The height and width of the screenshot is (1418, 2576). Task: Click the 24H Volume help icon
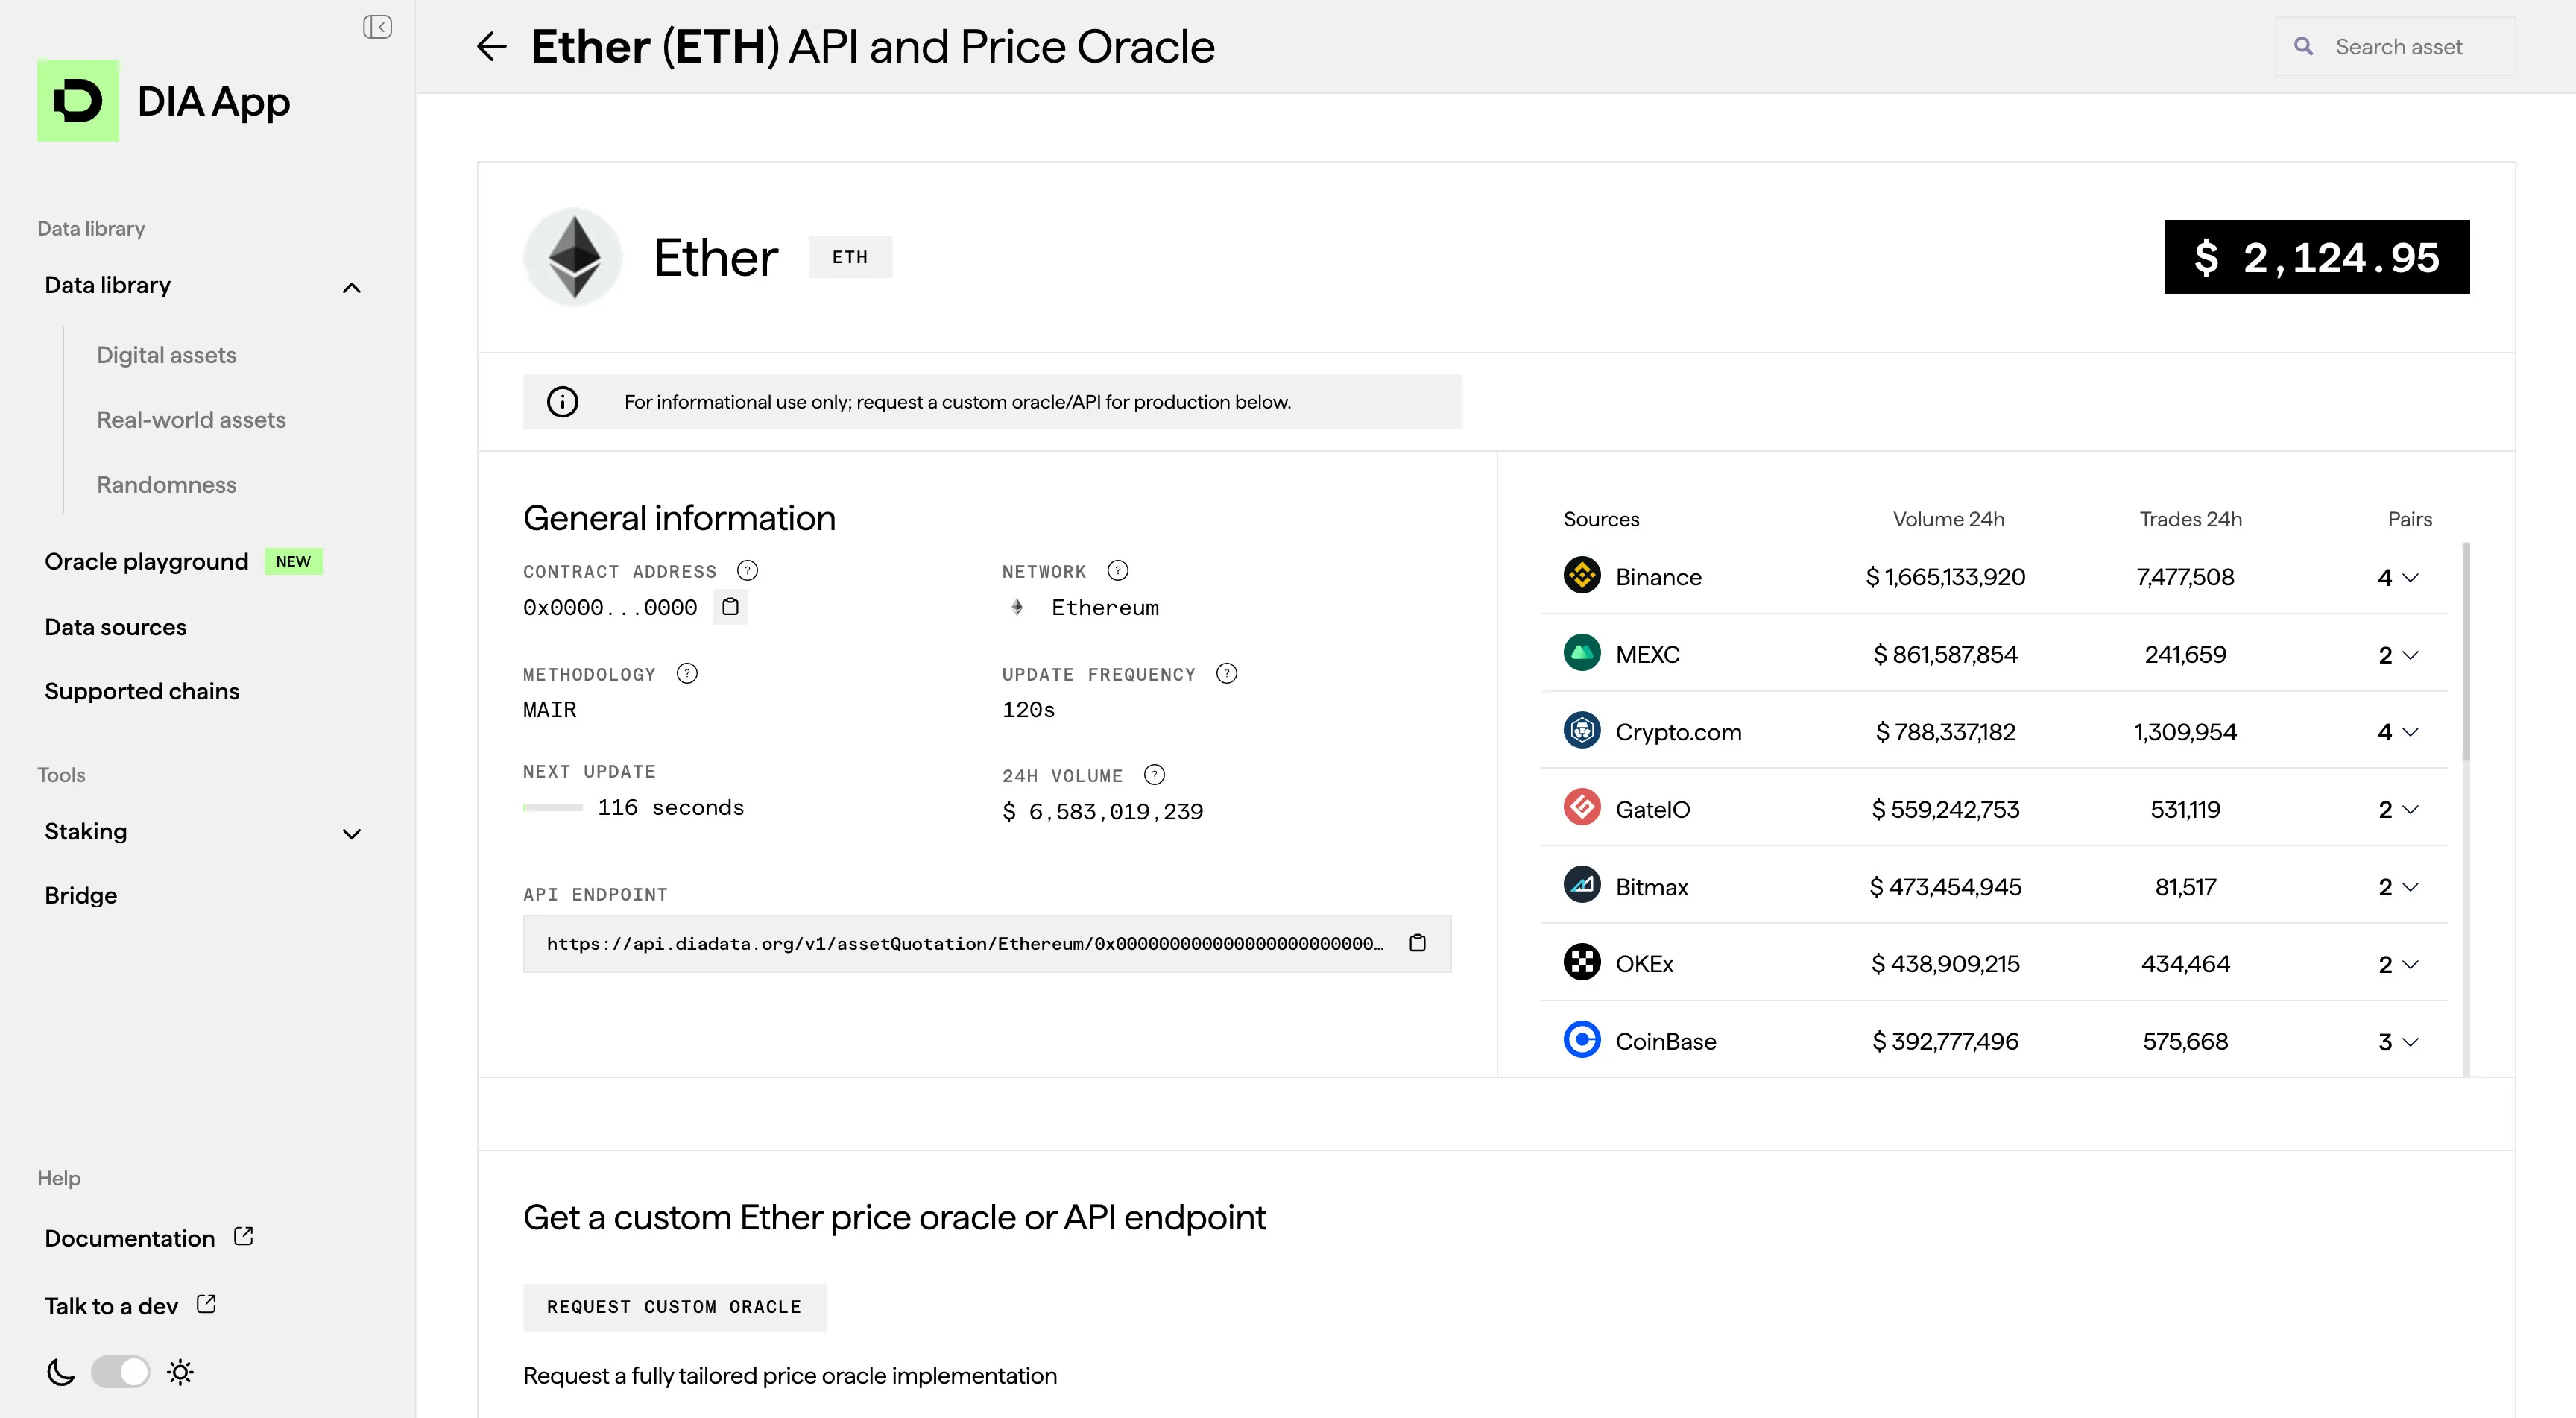(x=1154, y=775)
